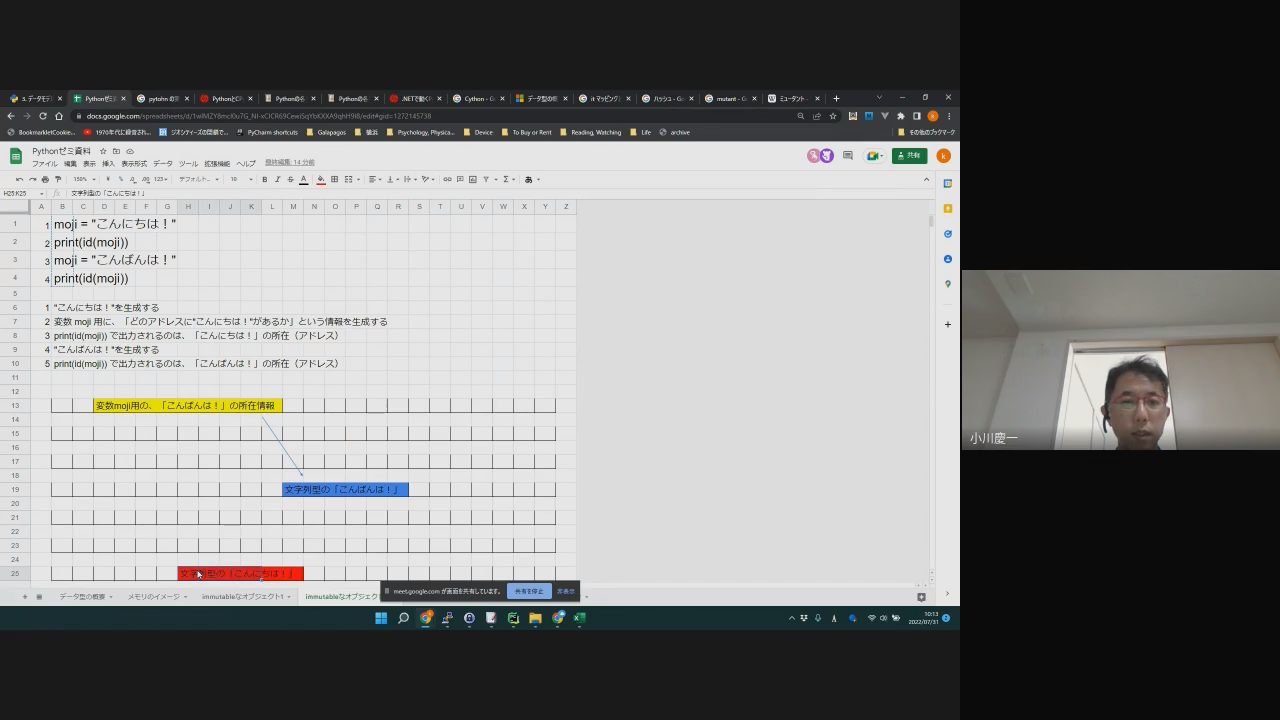Screen dimensions: 1280x720
Task: Expand the font family dropdown
Action: tap(198, 180)
